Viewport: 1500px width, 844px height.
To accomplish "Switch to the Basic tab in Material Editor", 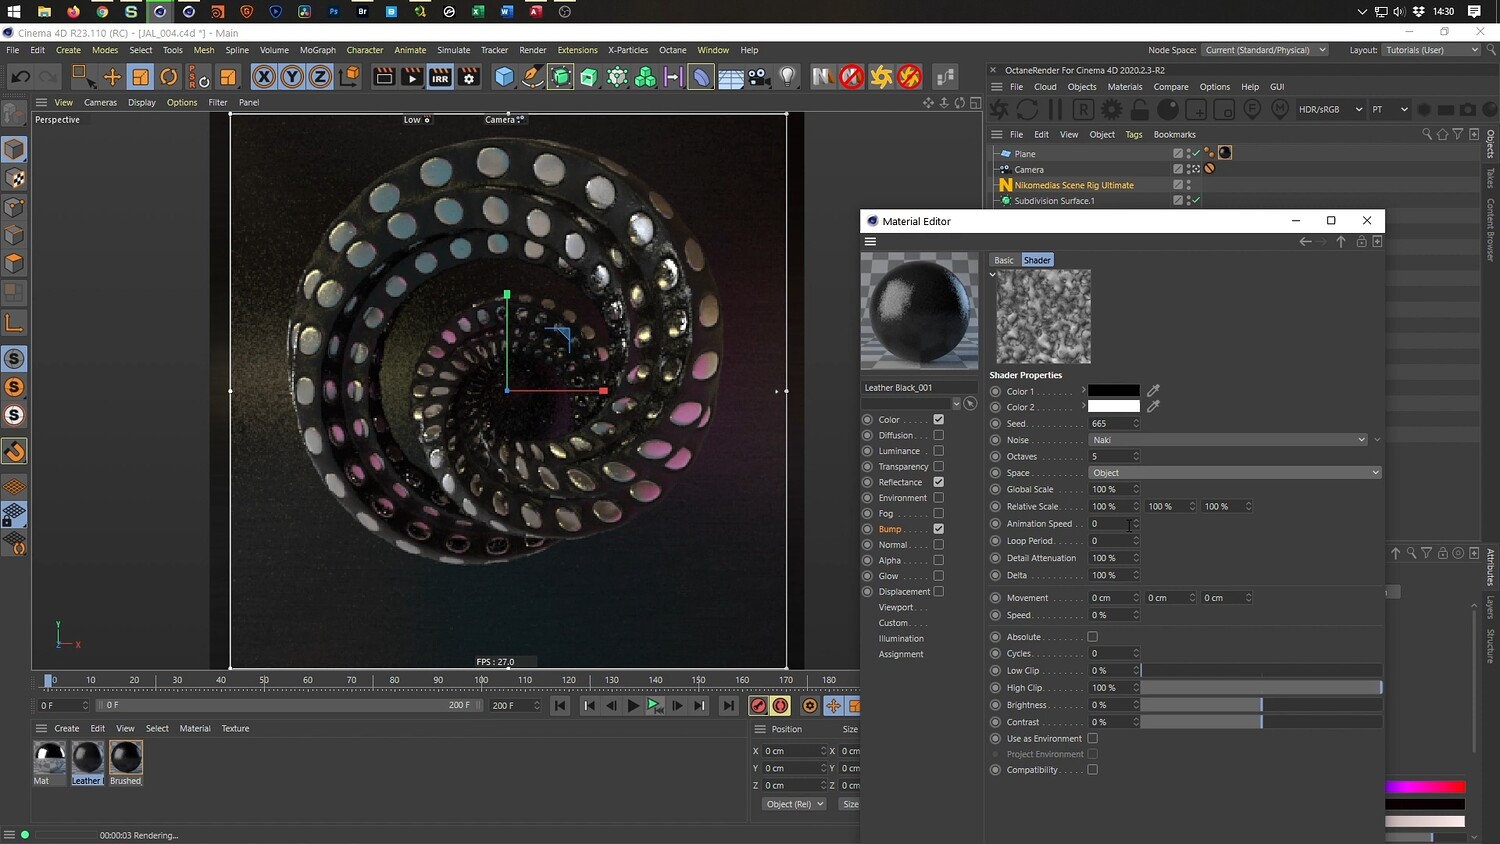I will [1003, 260].
